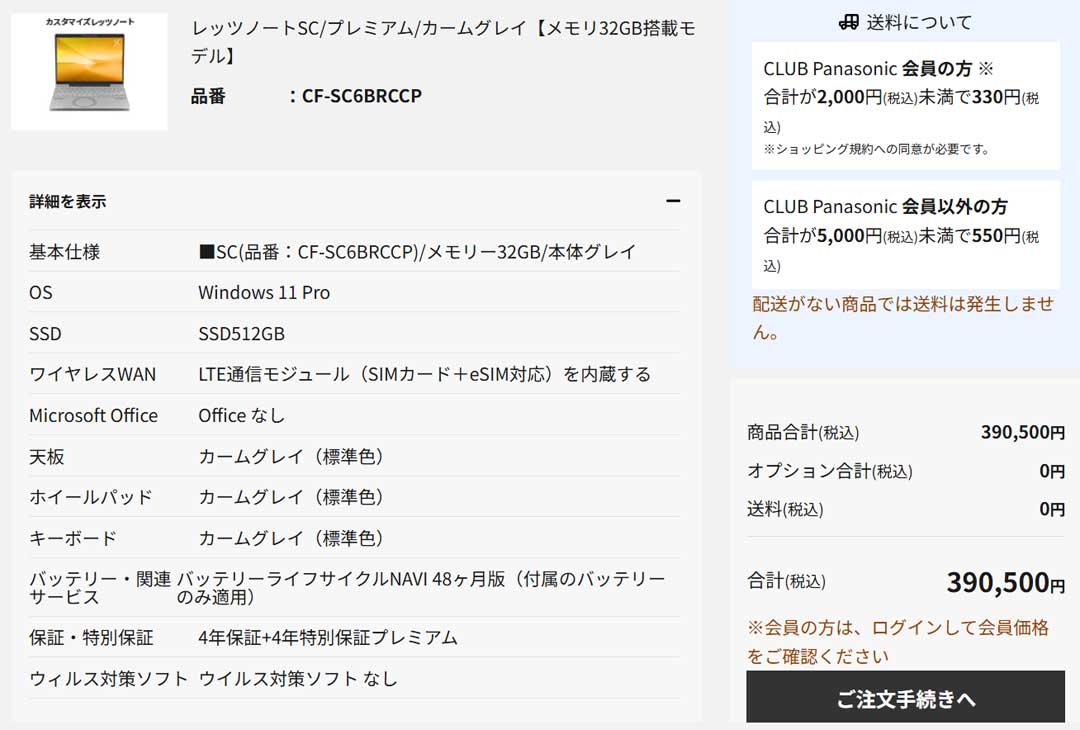
Task: Click the ご注文手続きへ button
Action: point(905,699)
